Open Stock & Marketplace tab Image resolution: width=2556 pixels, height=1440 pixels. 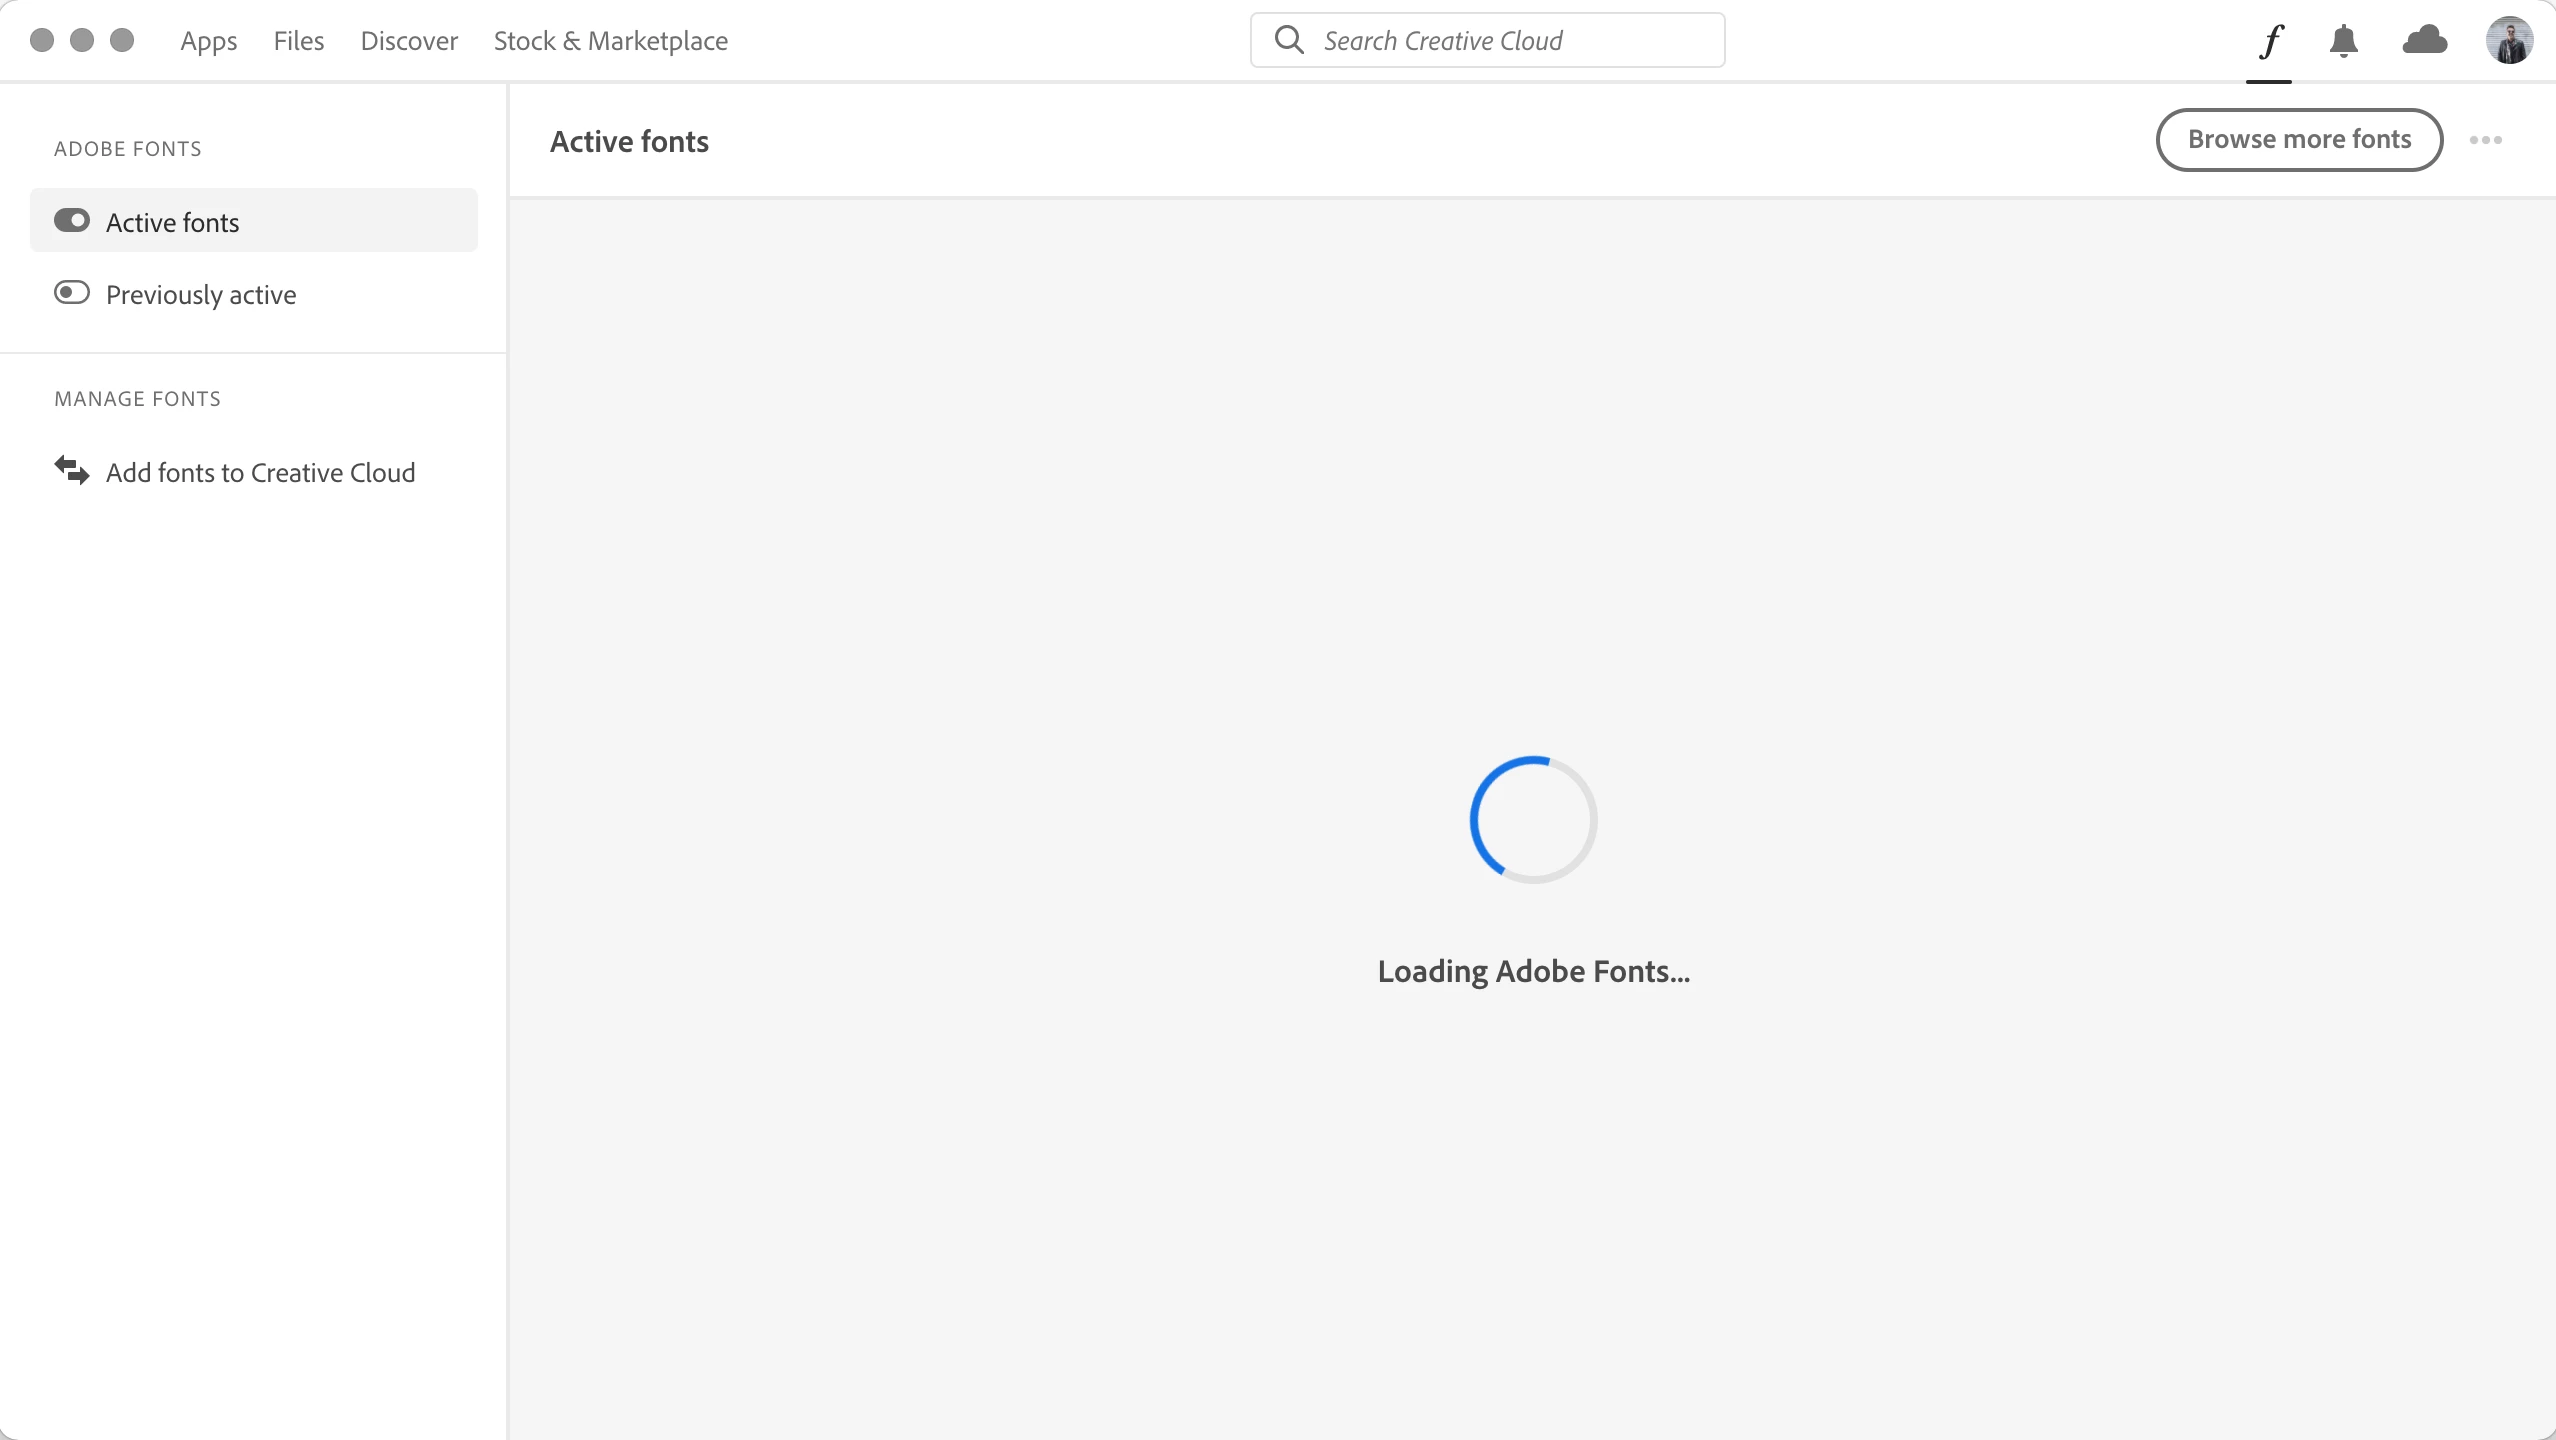point(610,41)
